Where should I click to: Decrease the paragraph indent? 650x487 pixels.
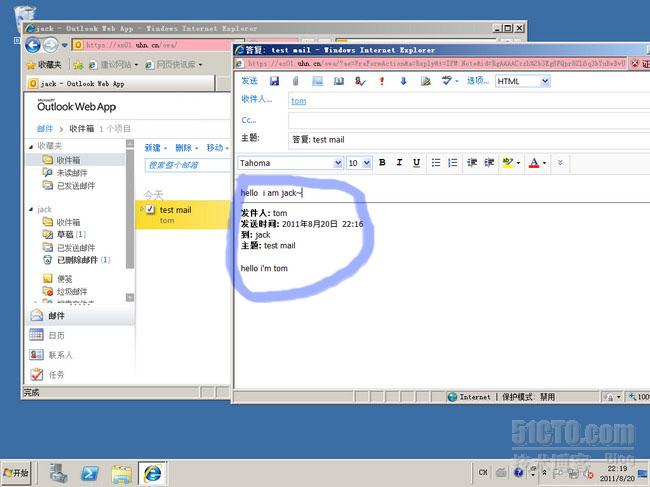(x=472, y=162)
